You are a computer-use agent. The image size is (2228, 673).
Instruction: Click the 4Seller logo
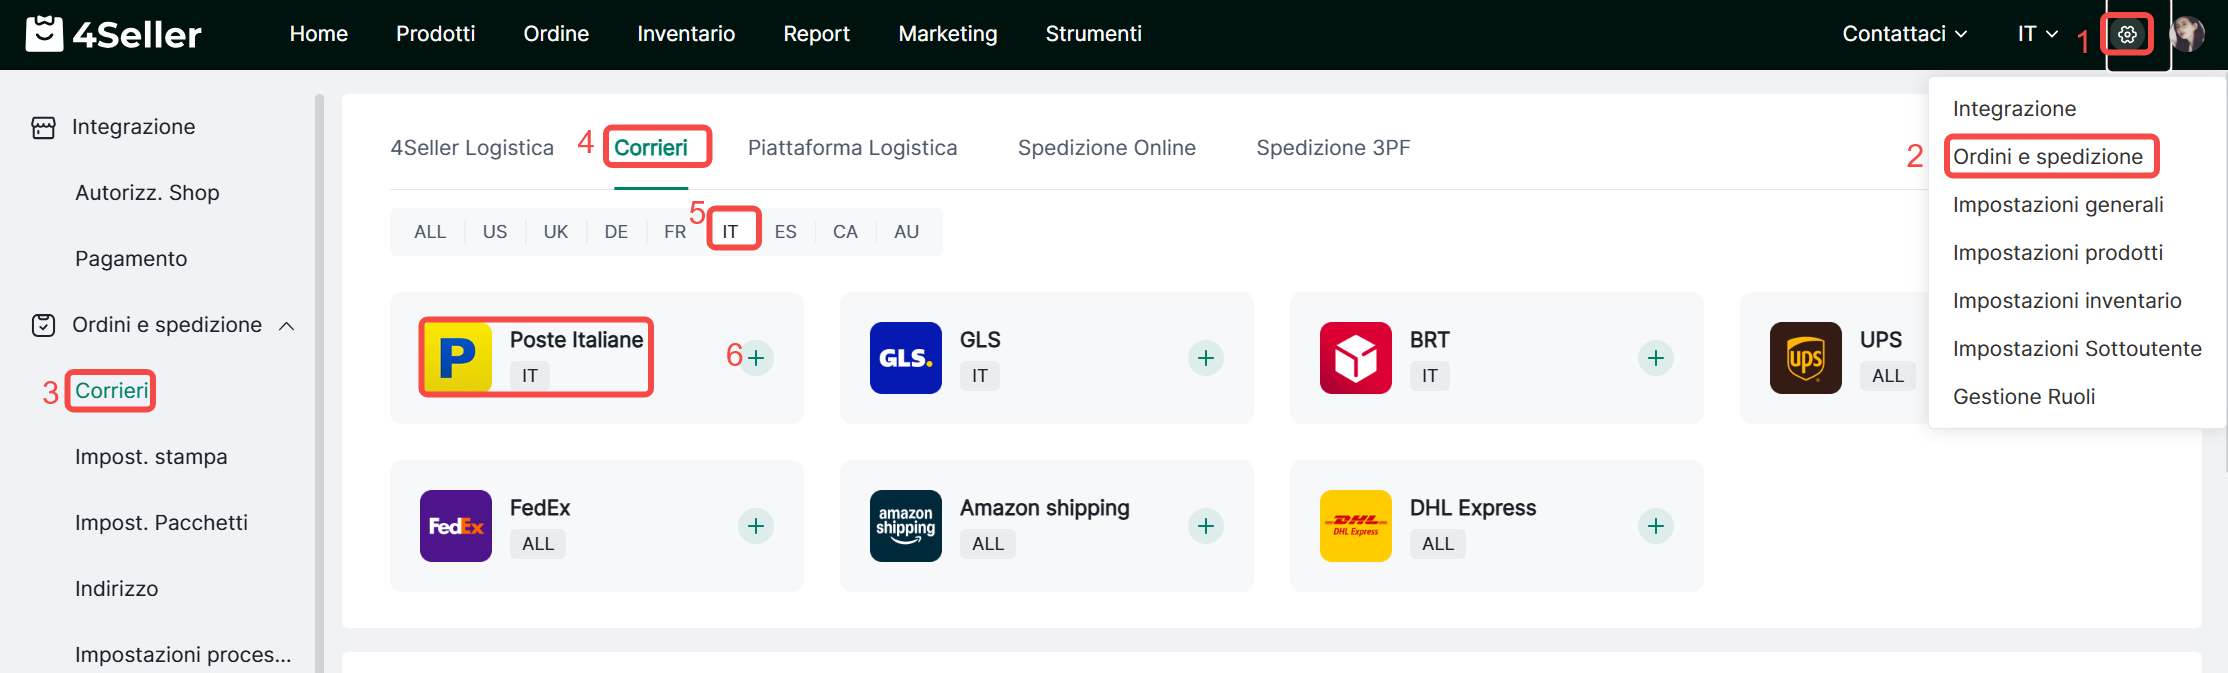click(x=113, y=34)
